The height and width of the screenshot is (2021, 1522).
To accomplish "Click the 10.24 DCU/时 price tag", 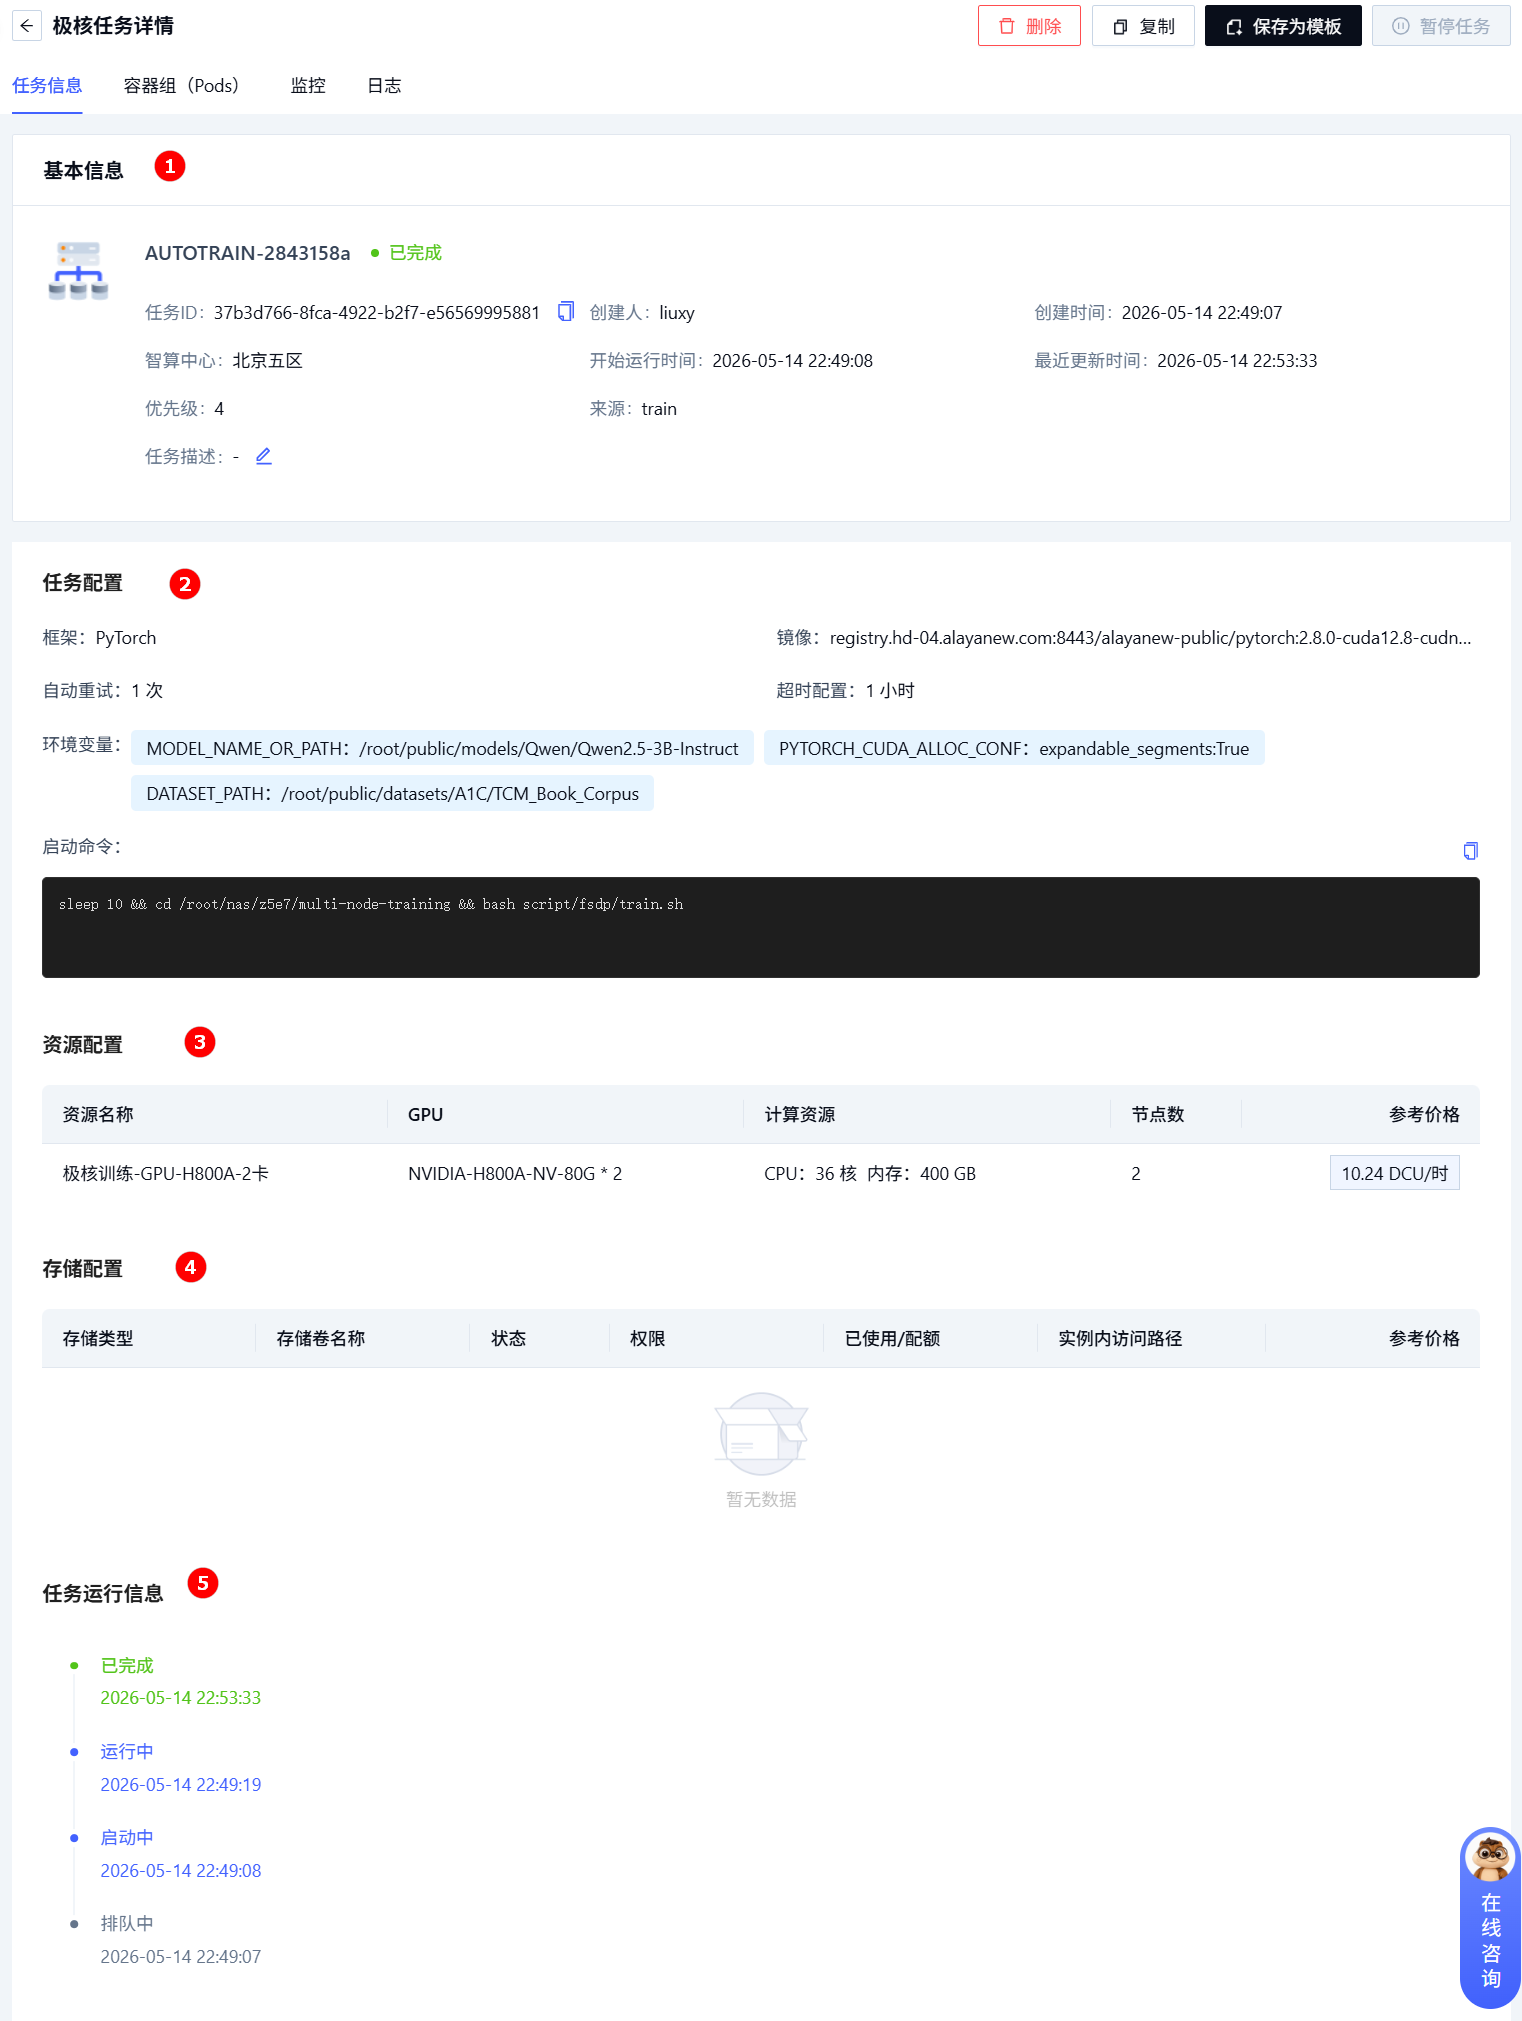I will (1394, 1173).
